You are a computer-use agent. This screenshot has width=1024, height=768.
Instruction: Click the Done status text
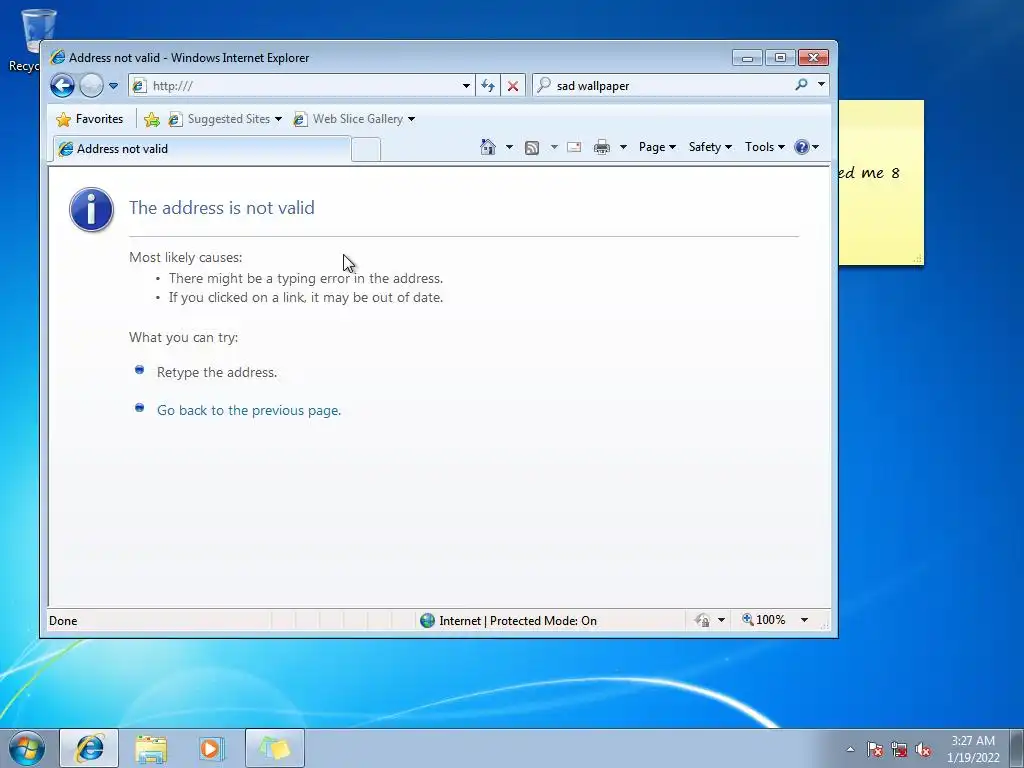[63, 620]
